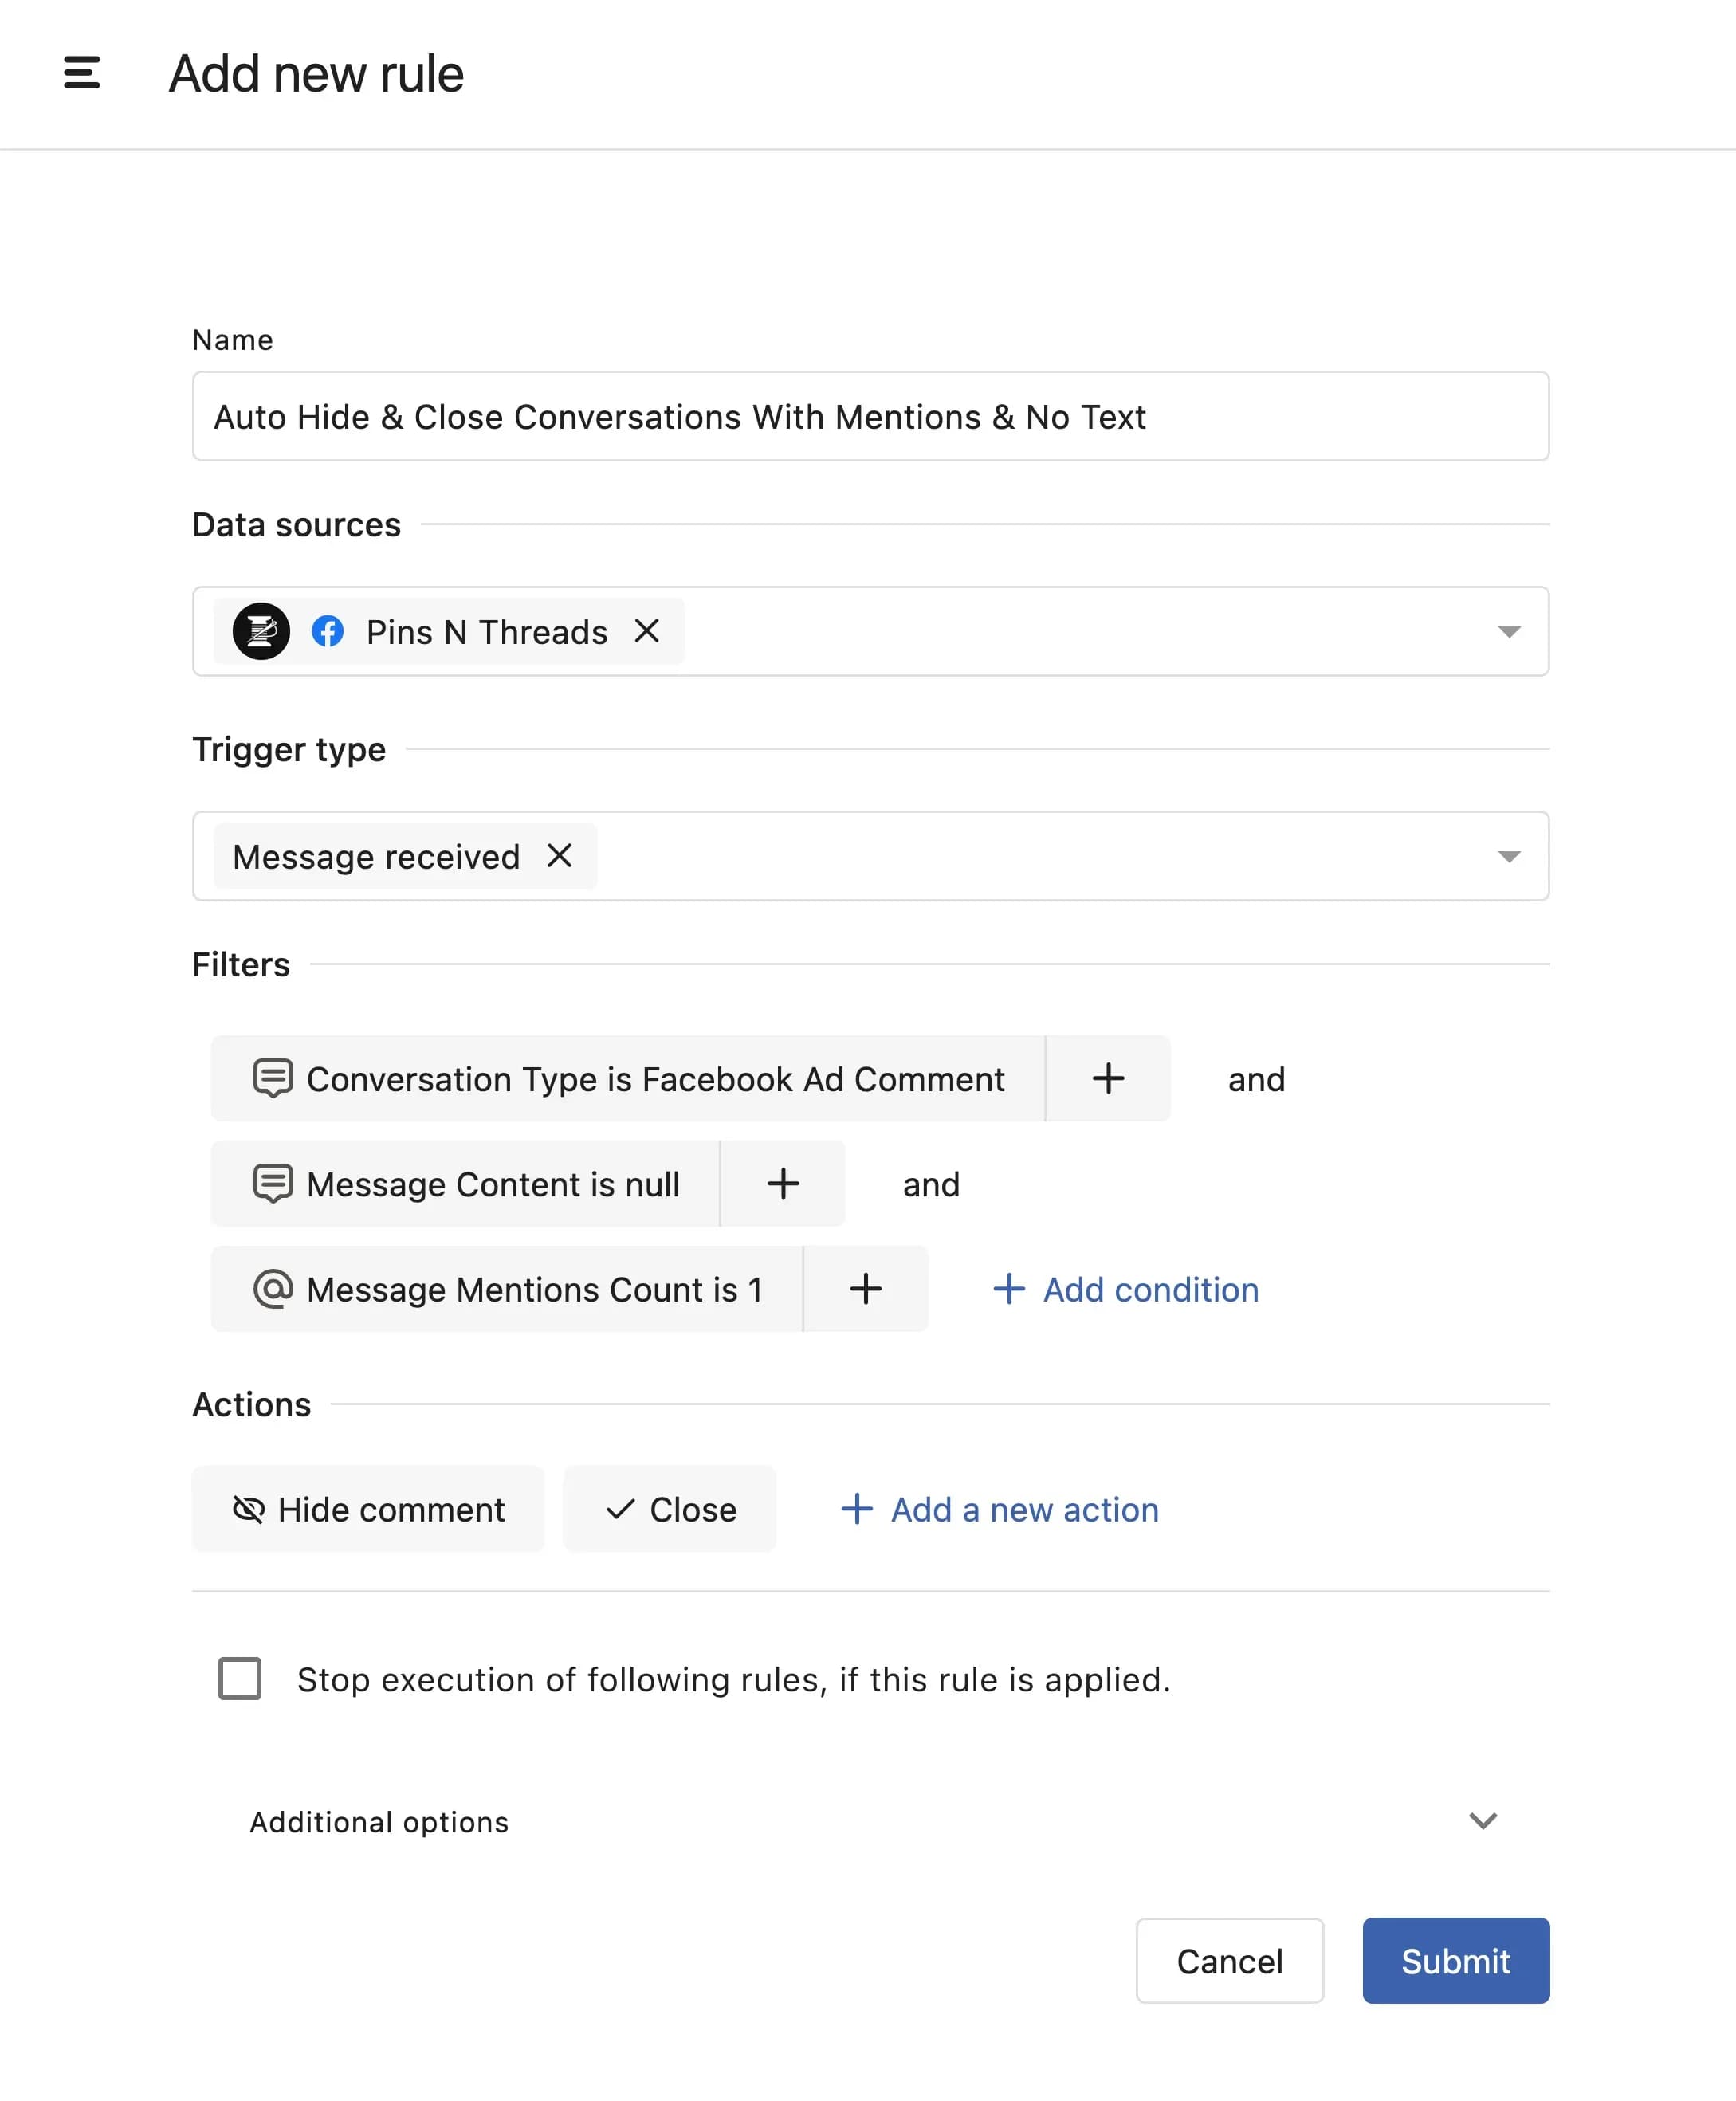Viewport: 1736px width, 2101px height.
Task: Expand the Additional options section
Action: point(1482,1821)
